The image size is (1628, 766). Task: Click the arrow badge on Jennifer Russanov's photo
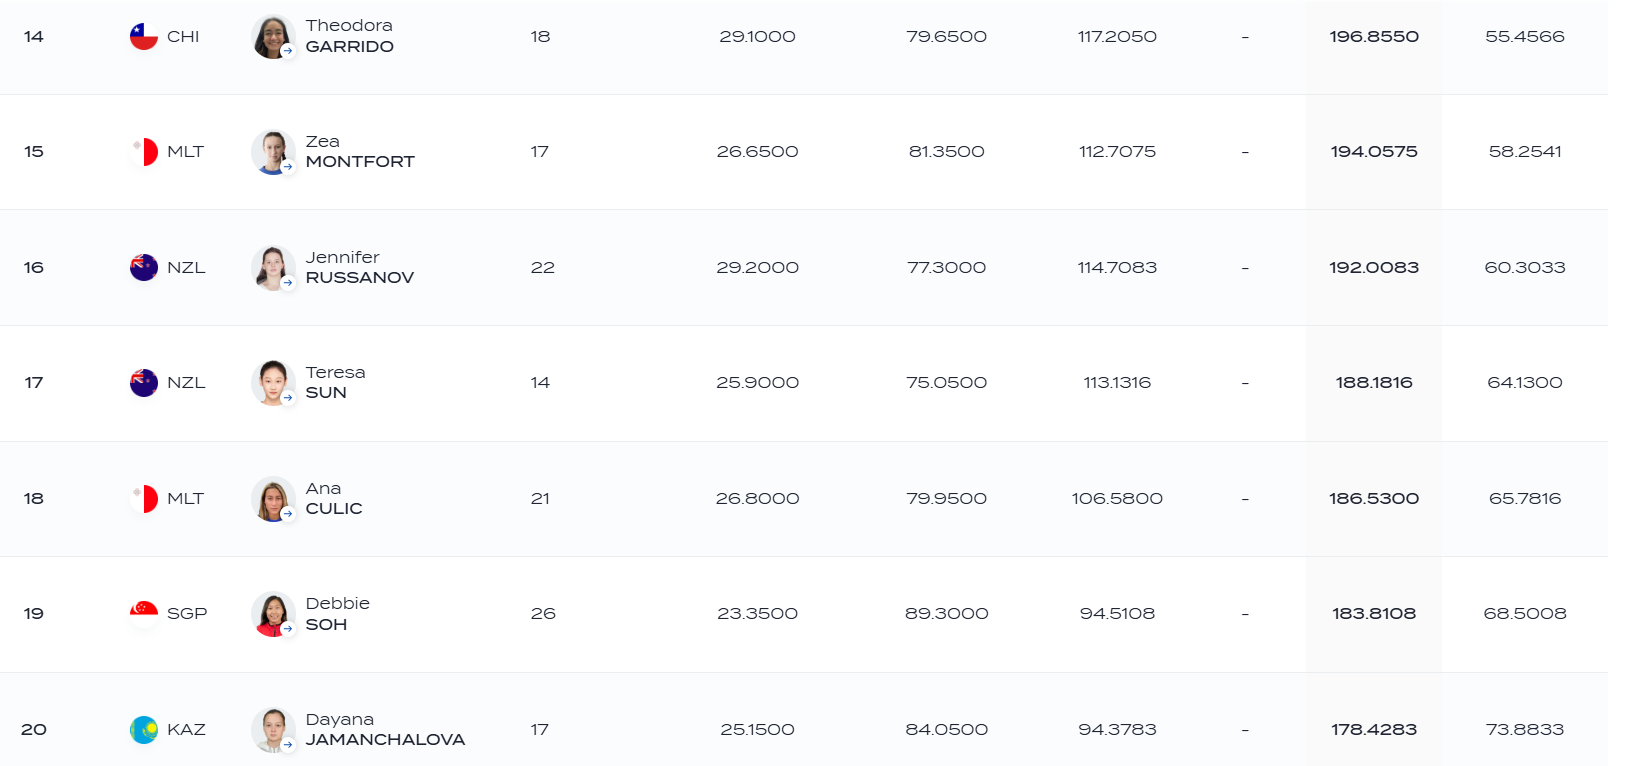pos(288,283)
